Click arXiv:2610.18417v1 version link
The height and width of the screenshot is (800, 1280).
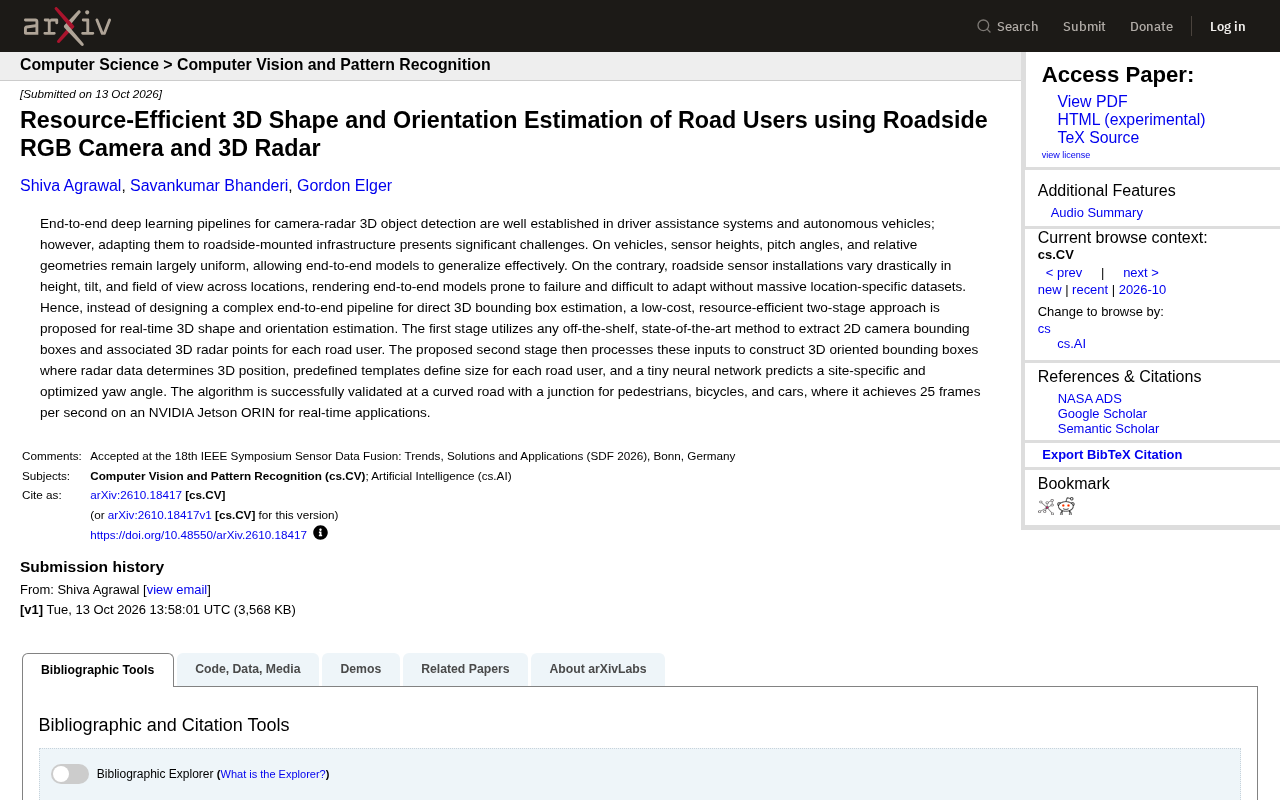(x=160, y=515)
